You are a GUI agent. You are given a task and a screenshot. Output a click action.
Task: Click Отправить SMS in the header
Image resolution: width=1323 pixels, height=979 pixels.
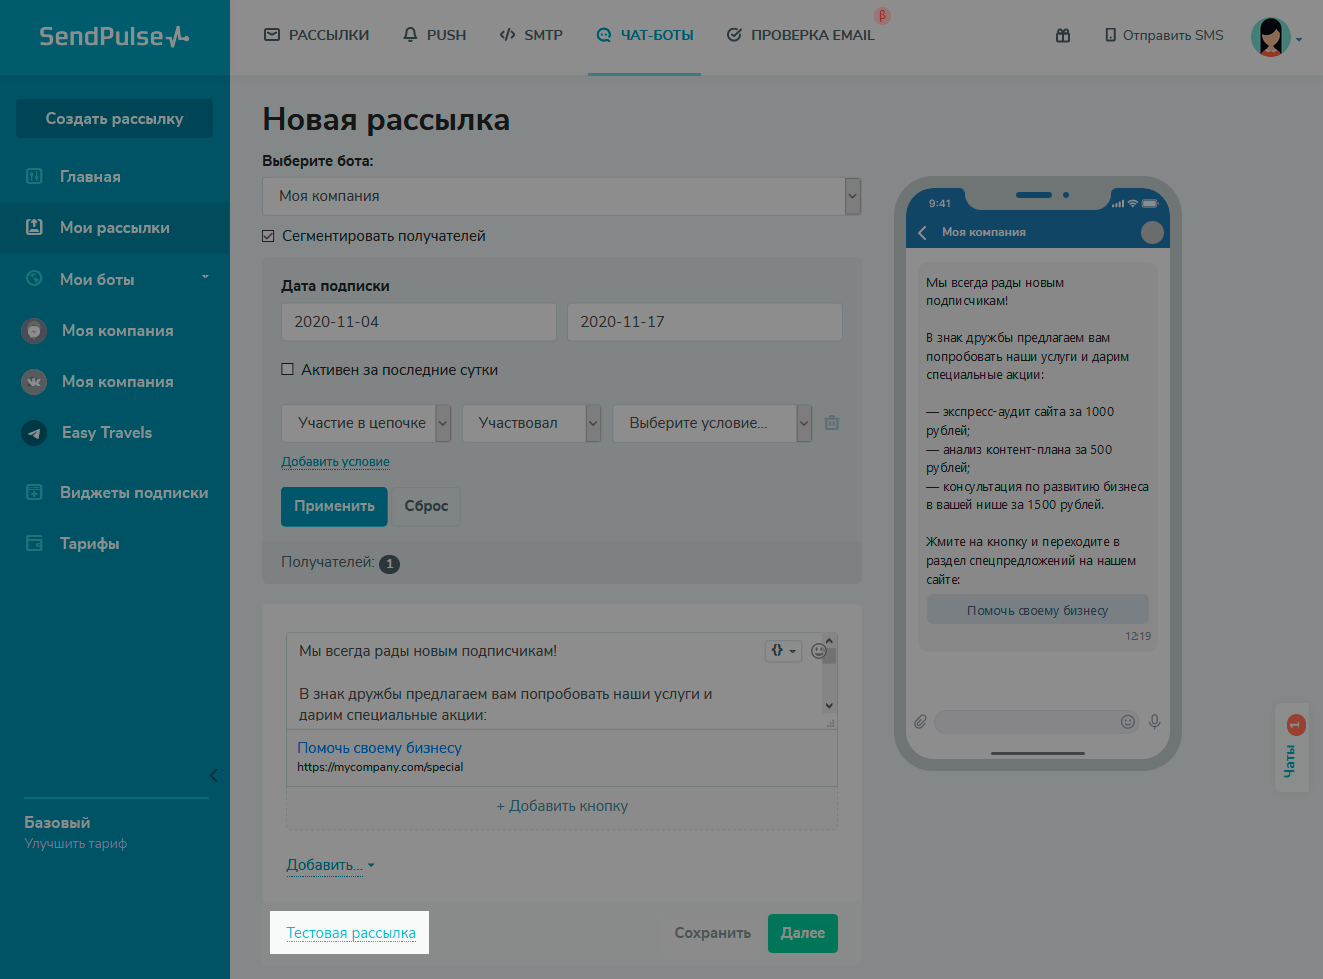click(x=1163, y=35)
